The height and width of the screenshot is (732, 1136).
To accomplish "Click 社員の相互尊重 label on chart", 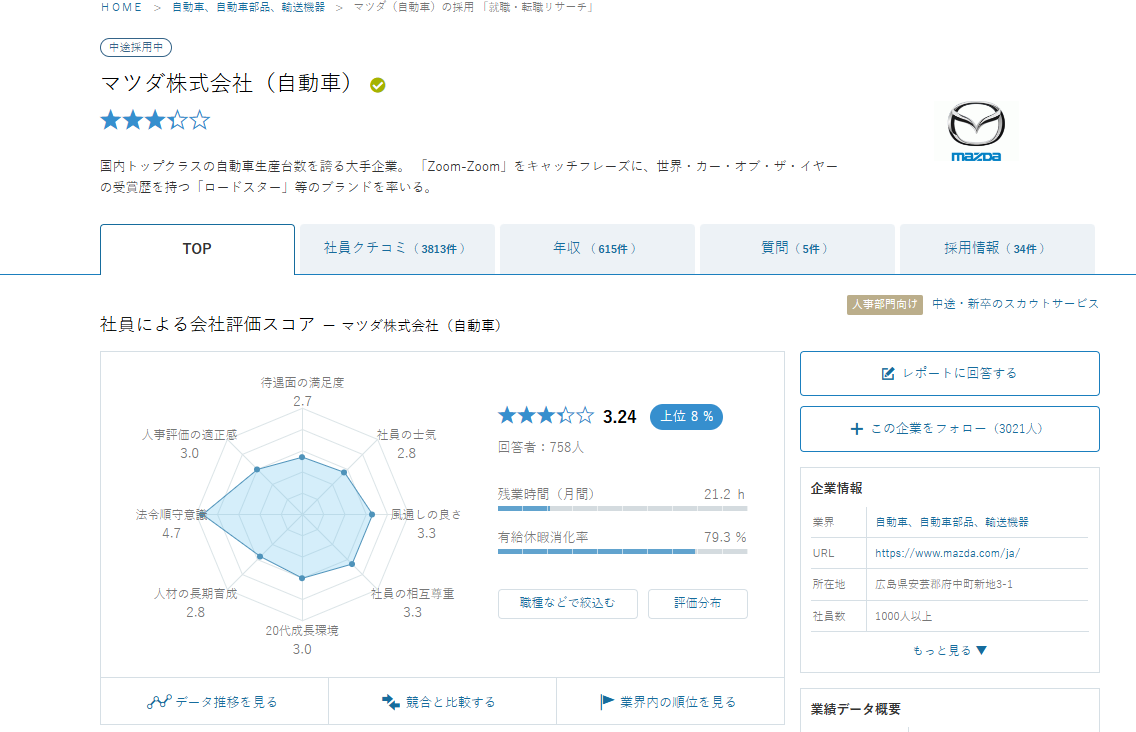I will pyautogui.click(x=412, y=594).
